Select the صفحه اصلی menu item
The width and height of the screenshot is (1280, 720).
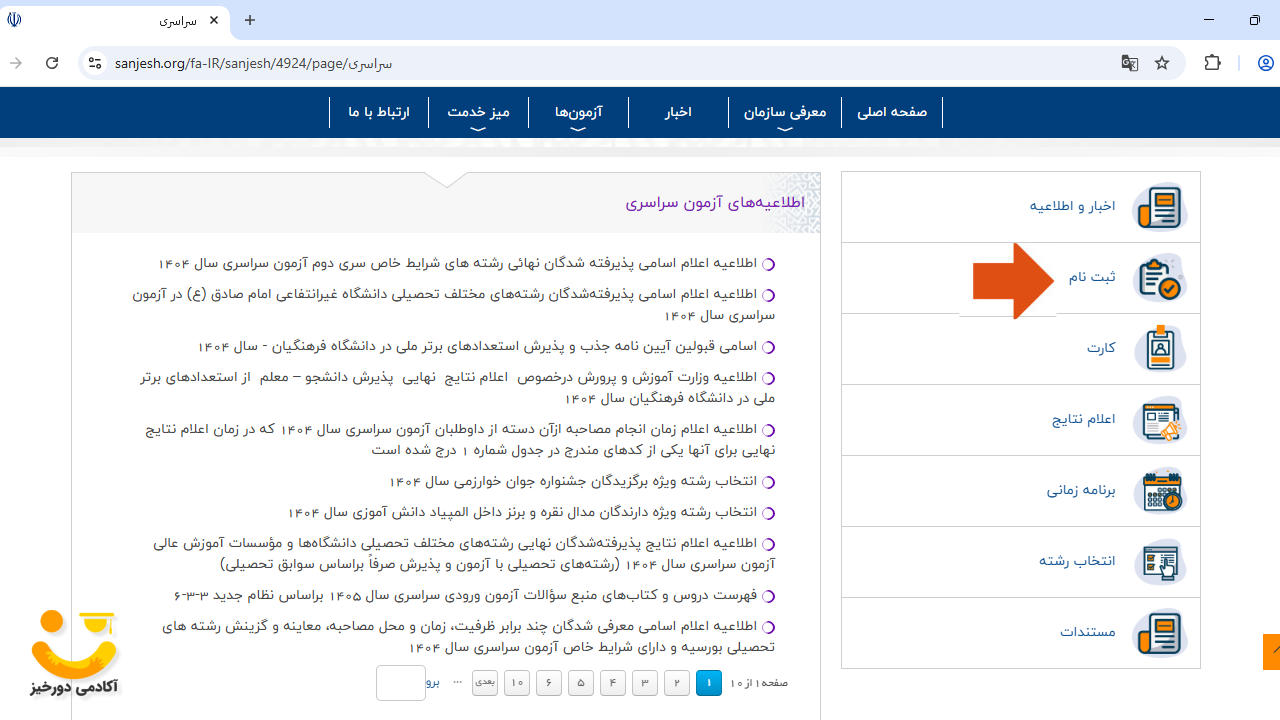[891, 112]
